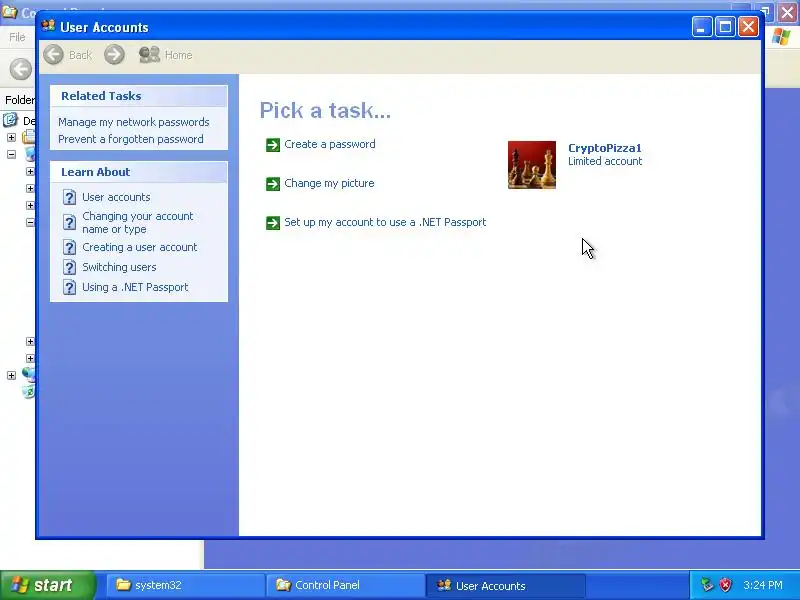Click the Safely Remove Hardware tray icon
800x600 pixels.
(x=707, y=585)
